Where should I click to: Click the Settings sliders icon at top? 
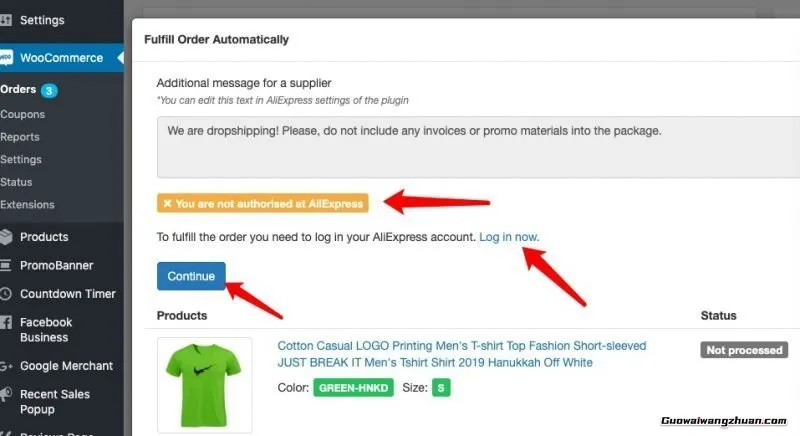[x=6, y=20]
